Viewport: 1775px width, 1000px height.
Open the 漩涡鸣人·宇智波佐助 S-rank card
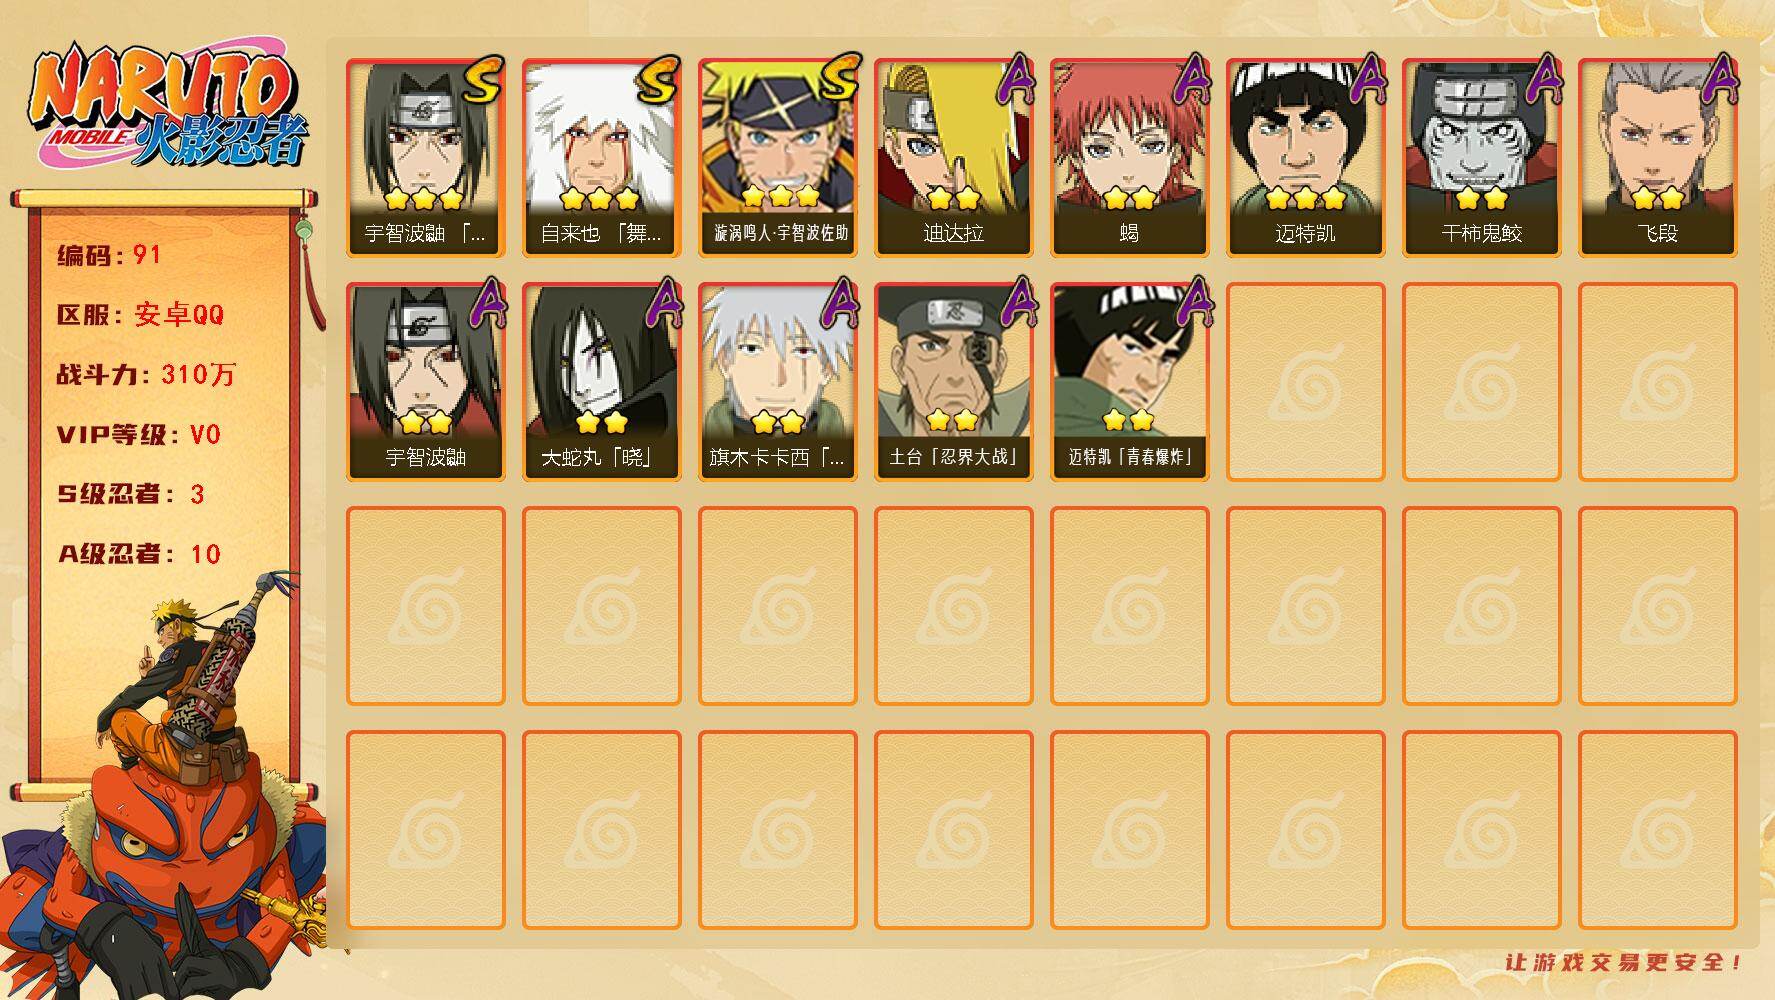click(x=777, y=158)
